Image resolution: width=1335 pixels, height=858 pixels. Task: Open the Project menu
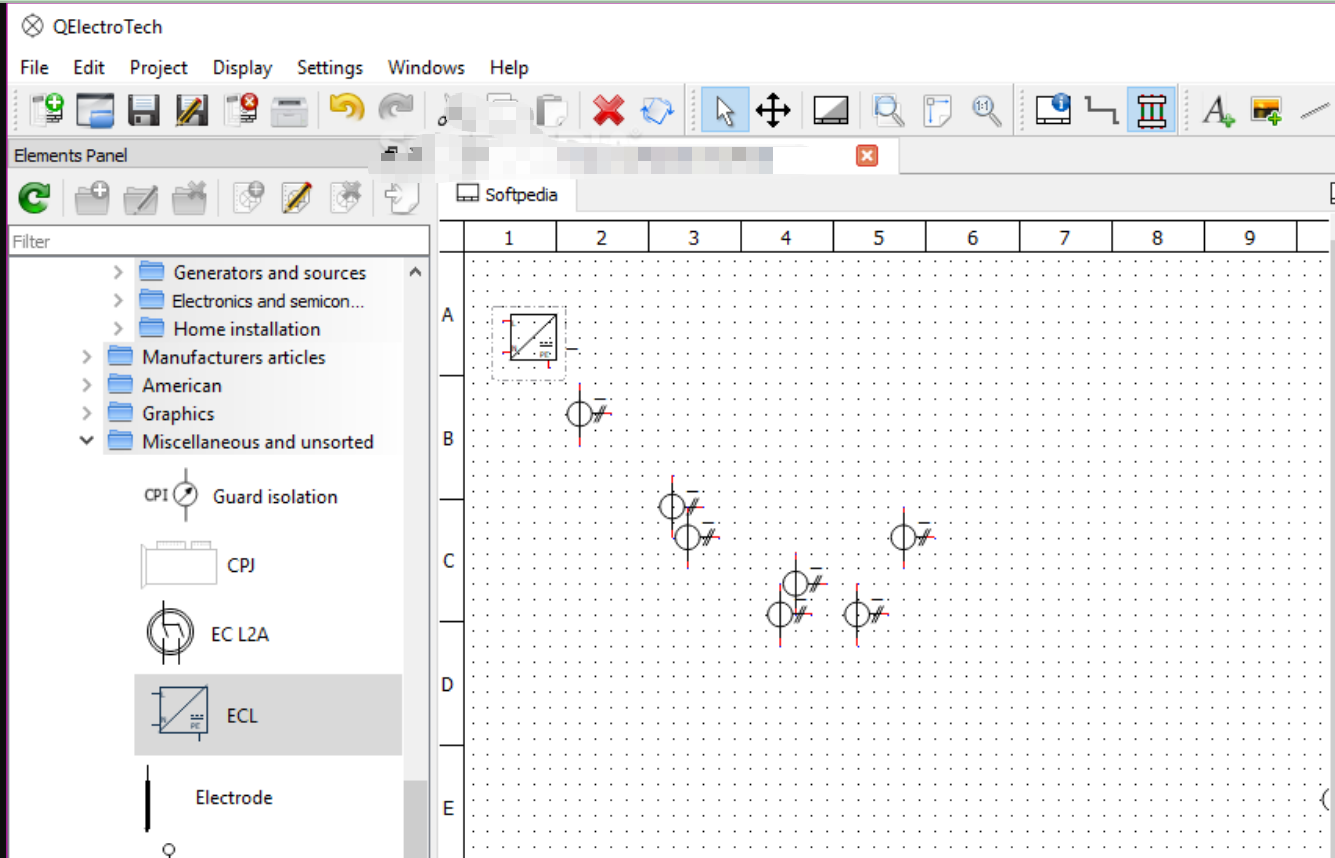click(x=158, y=67)
